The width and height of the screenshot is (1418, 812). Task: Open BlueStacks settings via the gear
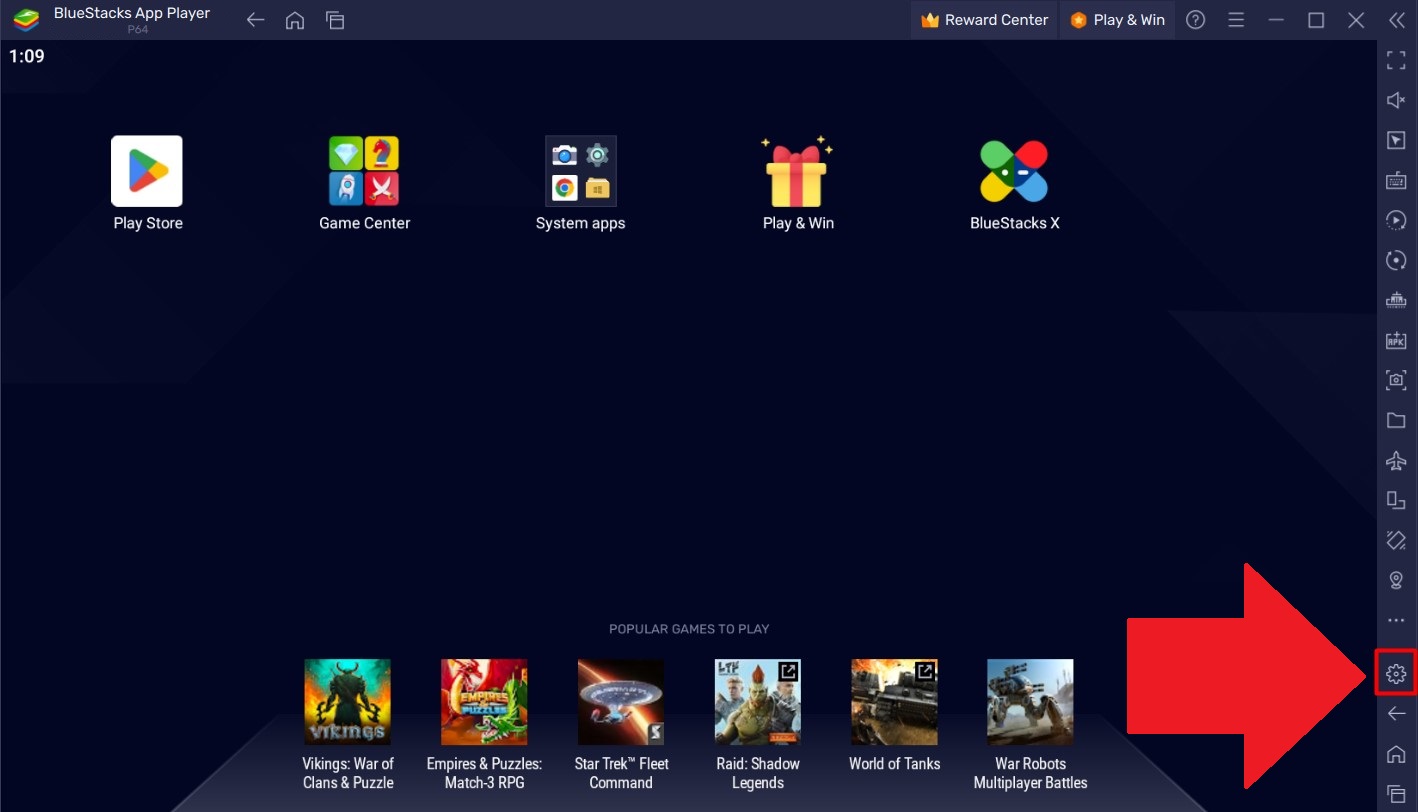[1396, 672]
